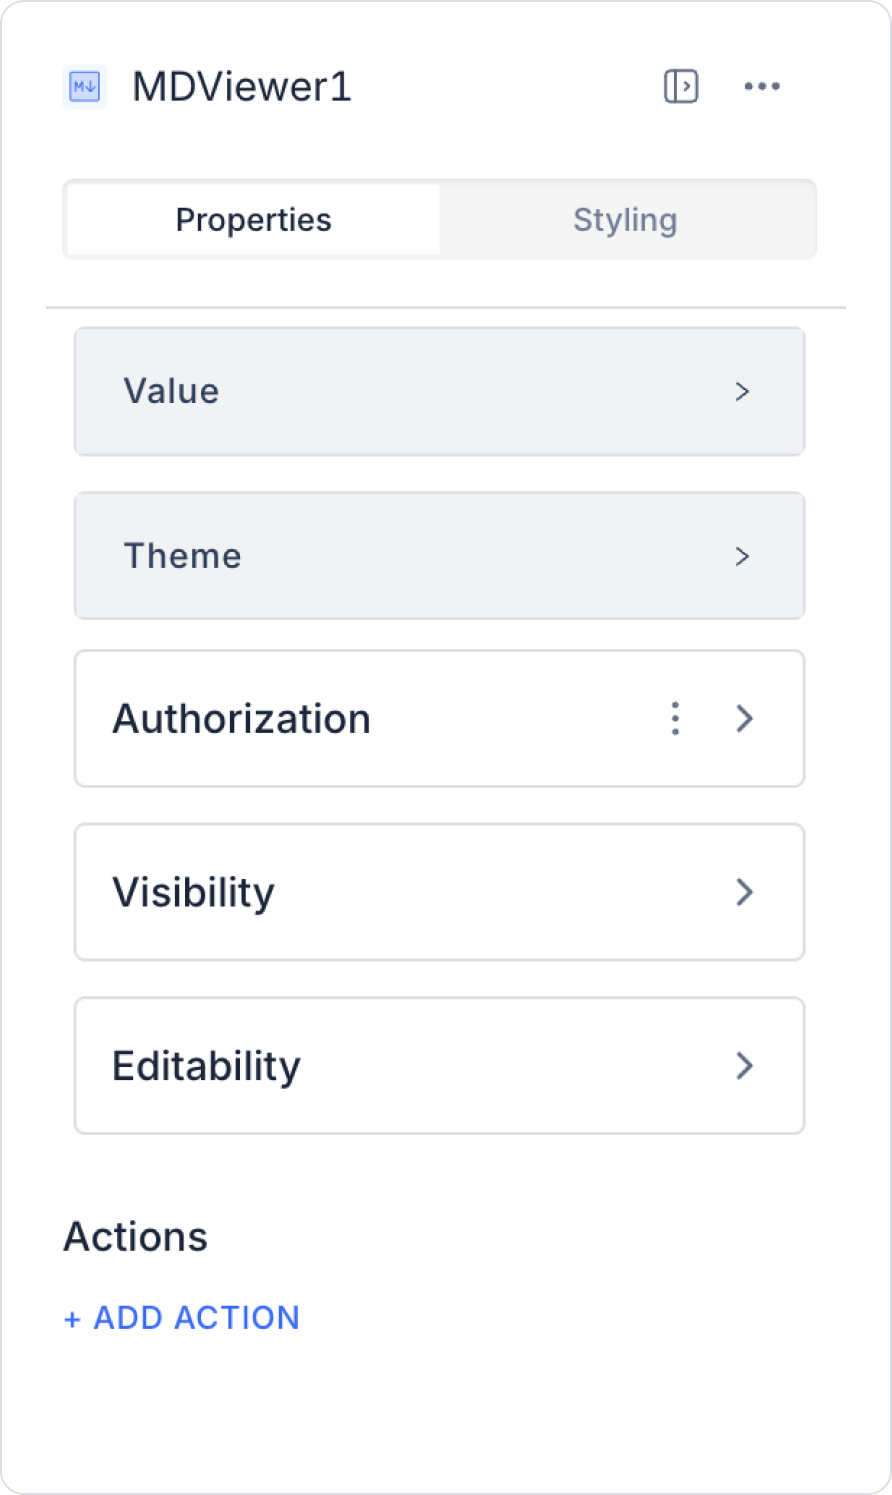
Task: Expand Editability using its chevron arrow
Action: 744,1066
